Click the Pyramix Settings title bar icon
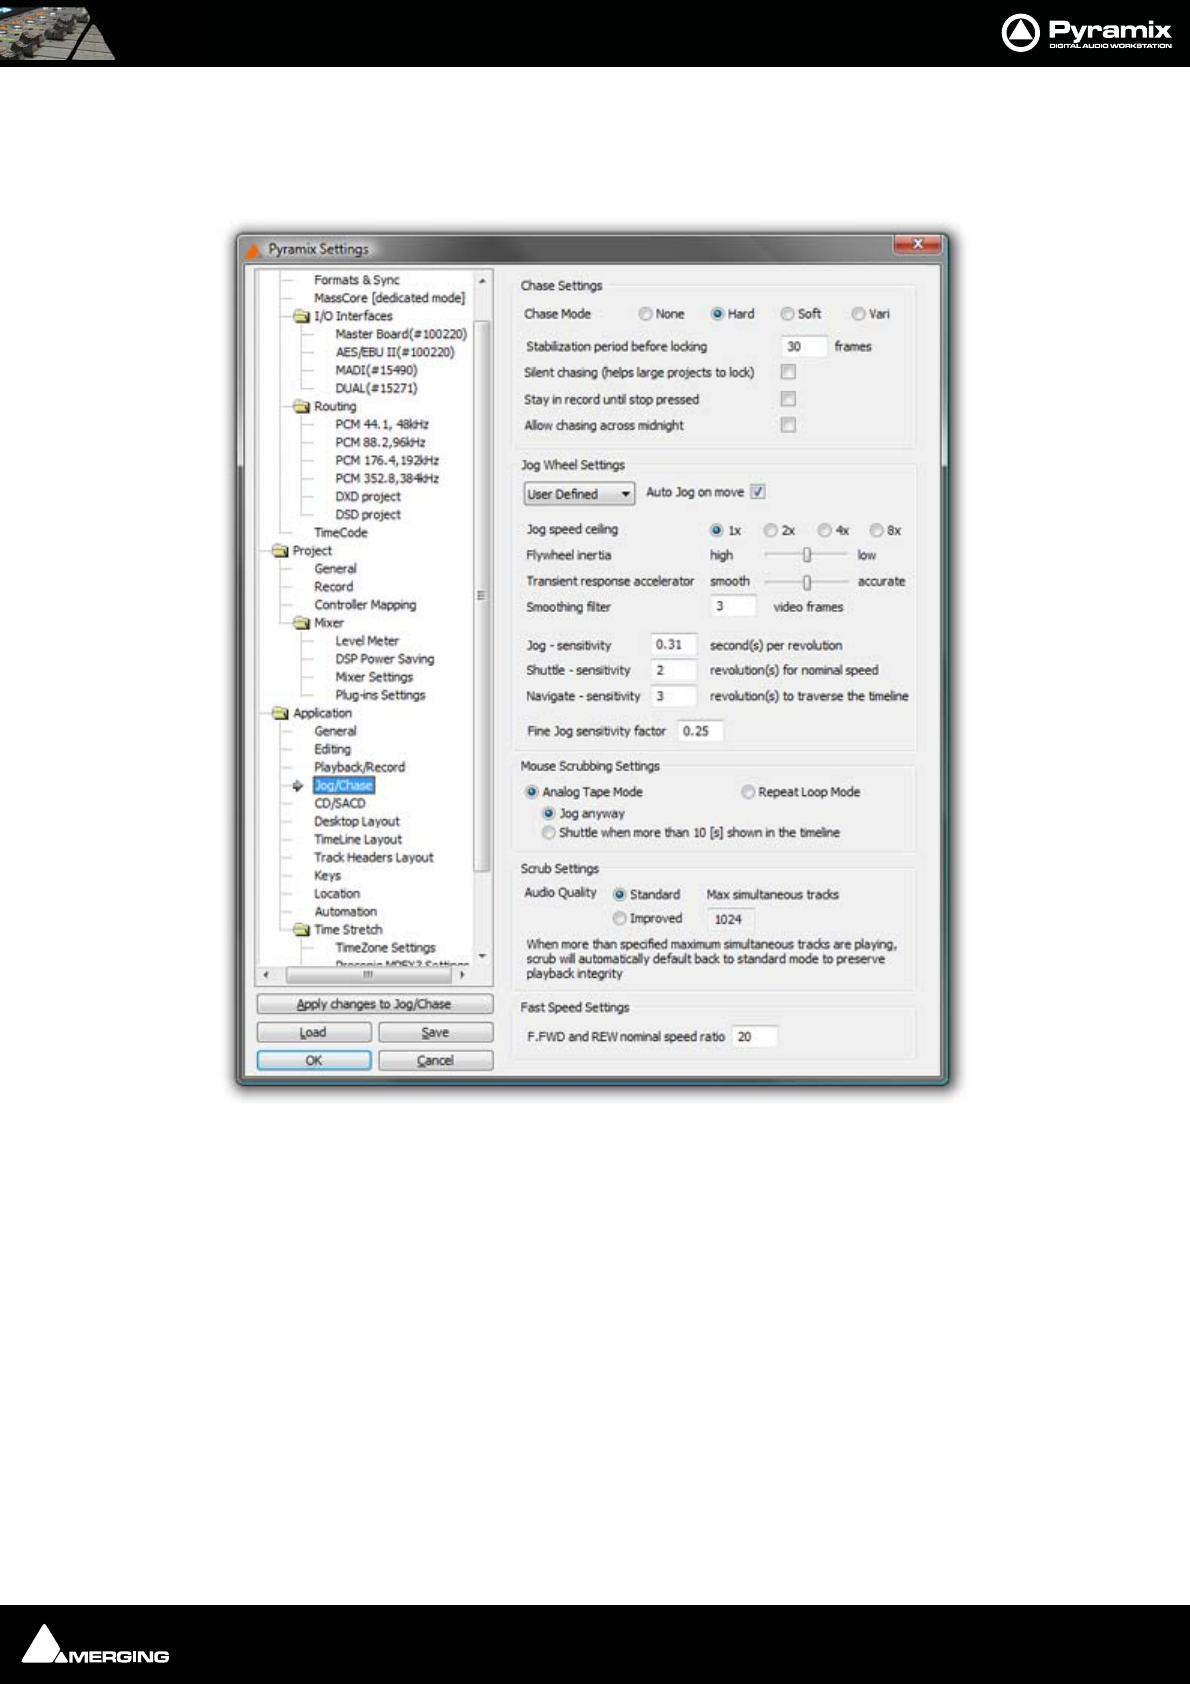The image size is (1190, 1684). click(254, 249)
